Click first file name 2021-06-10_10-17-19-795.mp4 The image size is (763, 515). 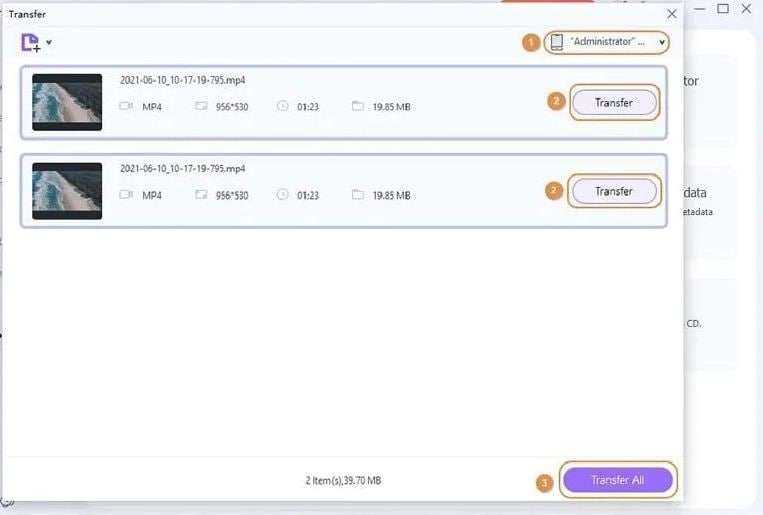tap(182, 80)
